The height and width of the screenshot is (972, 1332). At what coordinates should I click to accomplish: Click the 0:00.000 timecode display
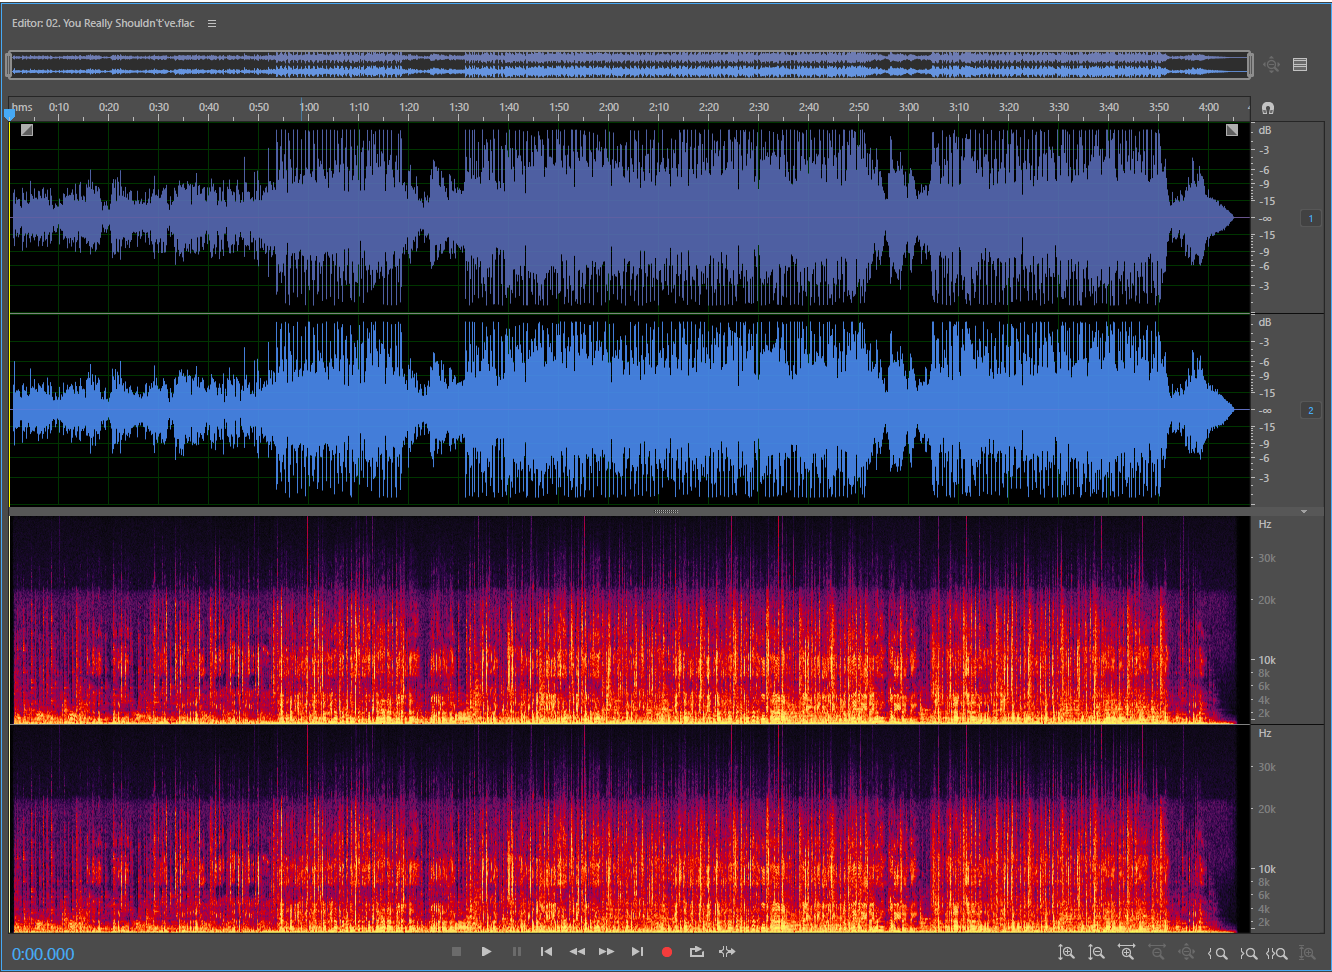click(43, 954)
